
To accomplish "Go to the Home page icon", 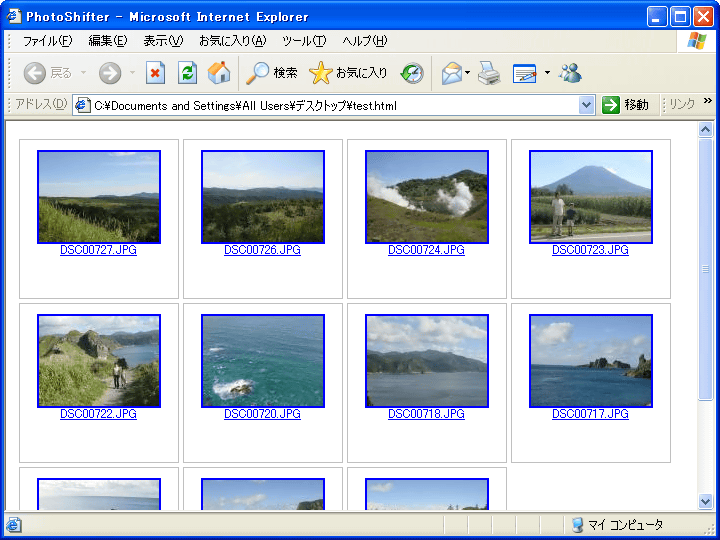I will coord(219,73).
